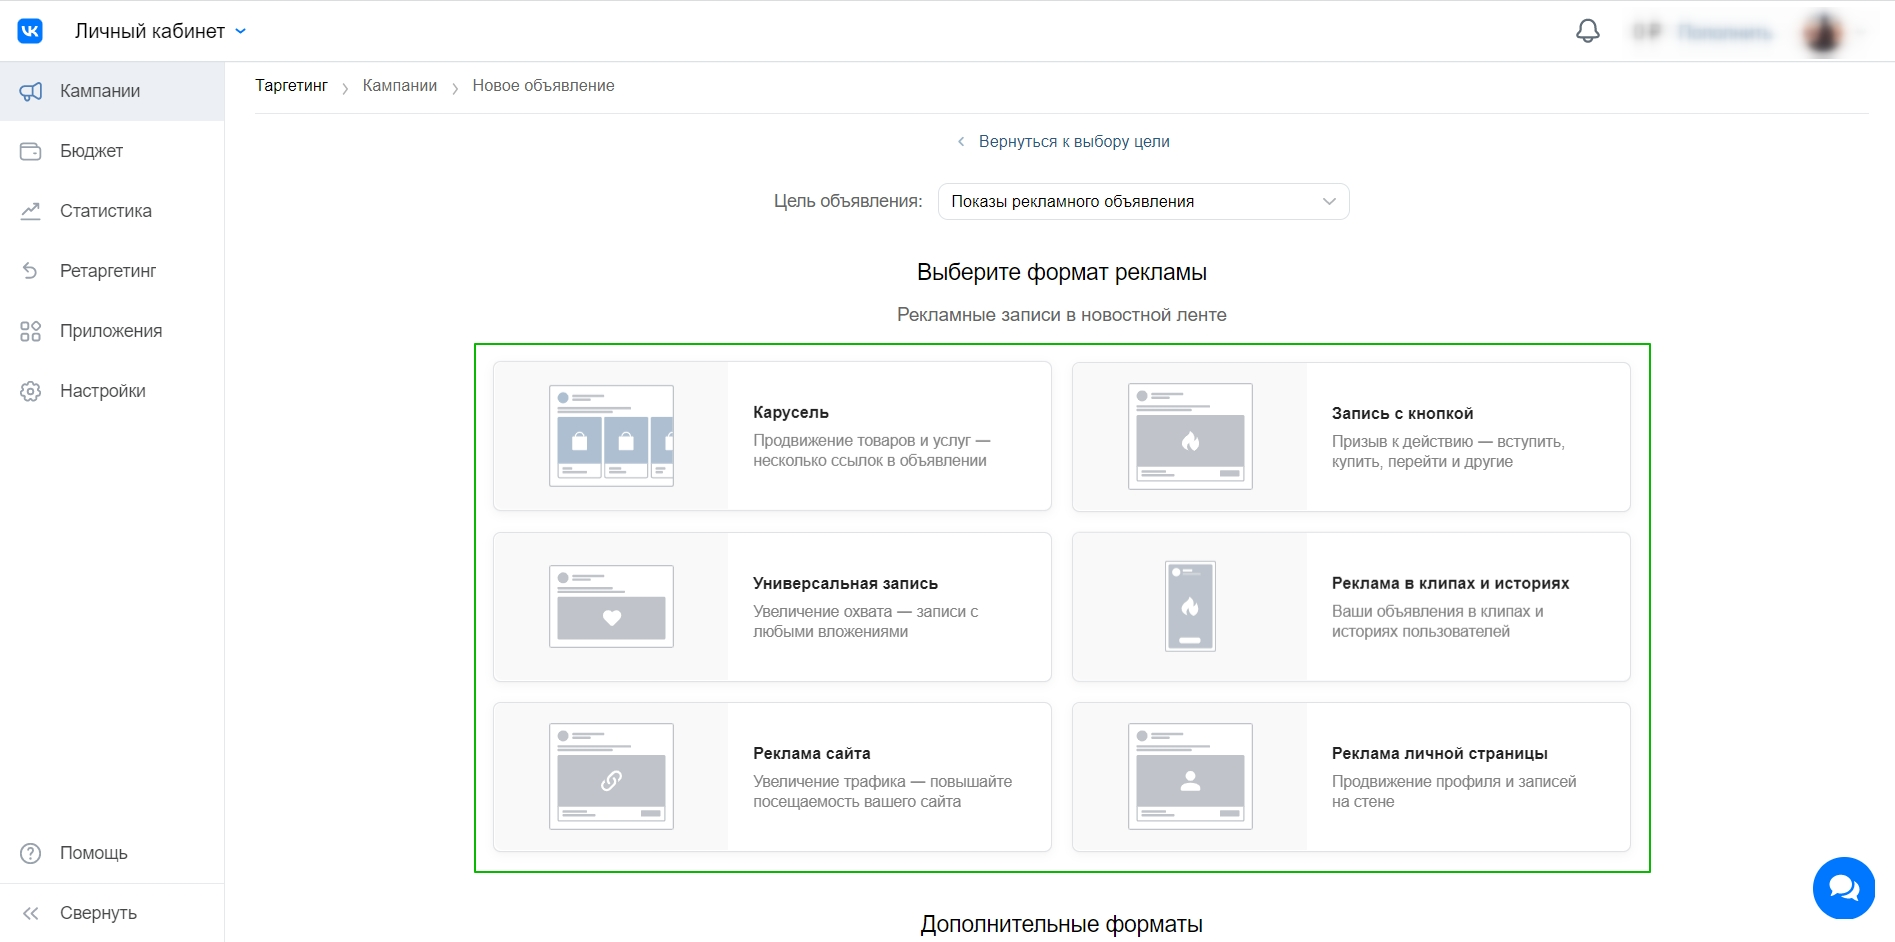Click the dropdown arrow of Показы рекламного объявления
Screen dimensions: 1895x942
point(1329,202)
